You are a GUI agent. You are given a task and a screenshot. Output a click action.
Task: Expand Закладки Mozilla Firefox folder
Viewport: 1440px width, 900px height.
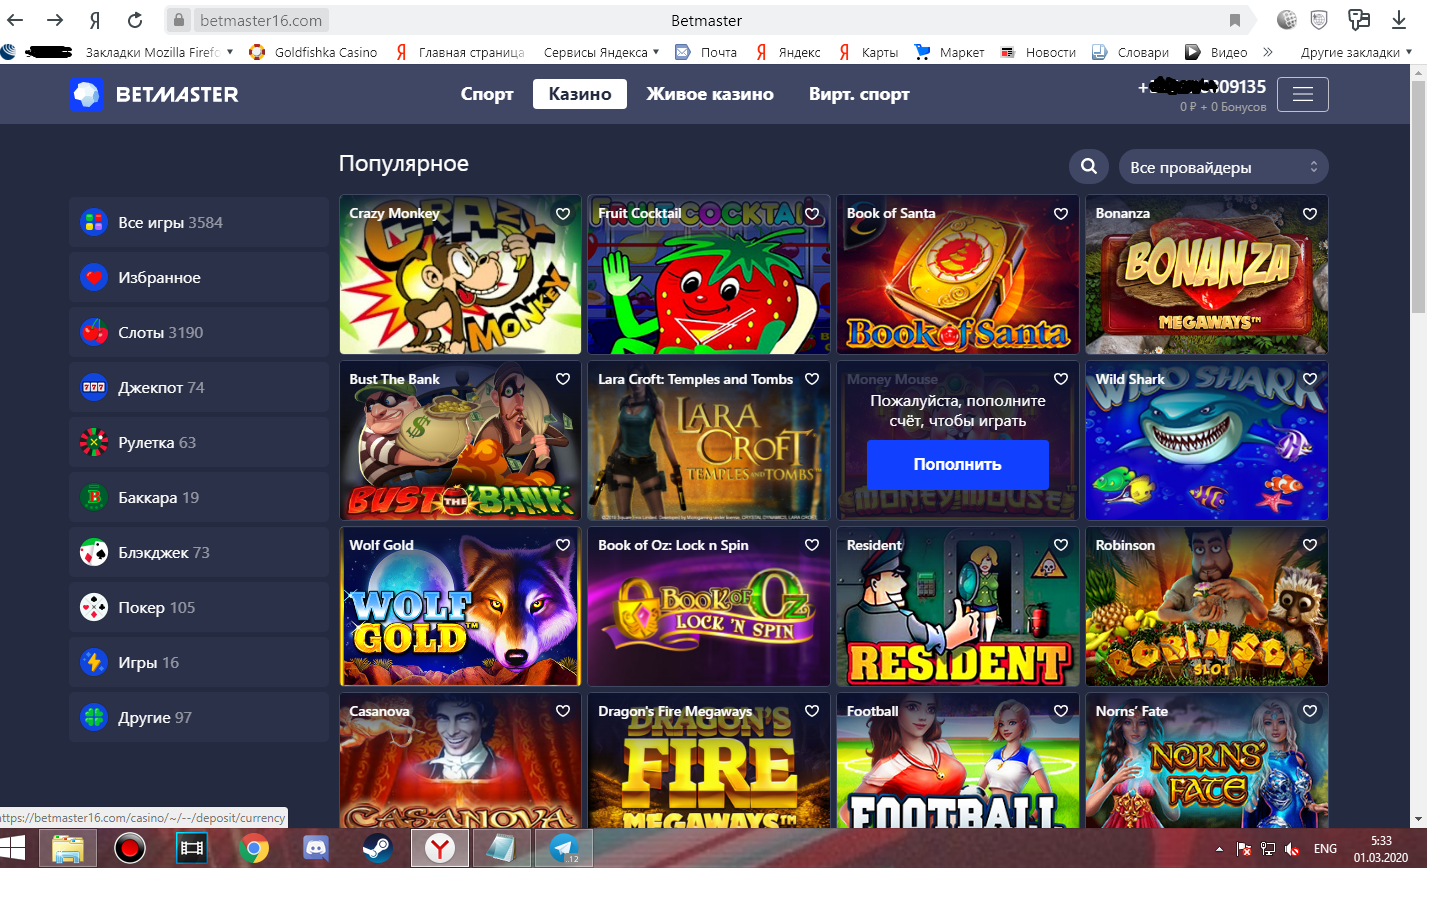[x=160, y=52]
